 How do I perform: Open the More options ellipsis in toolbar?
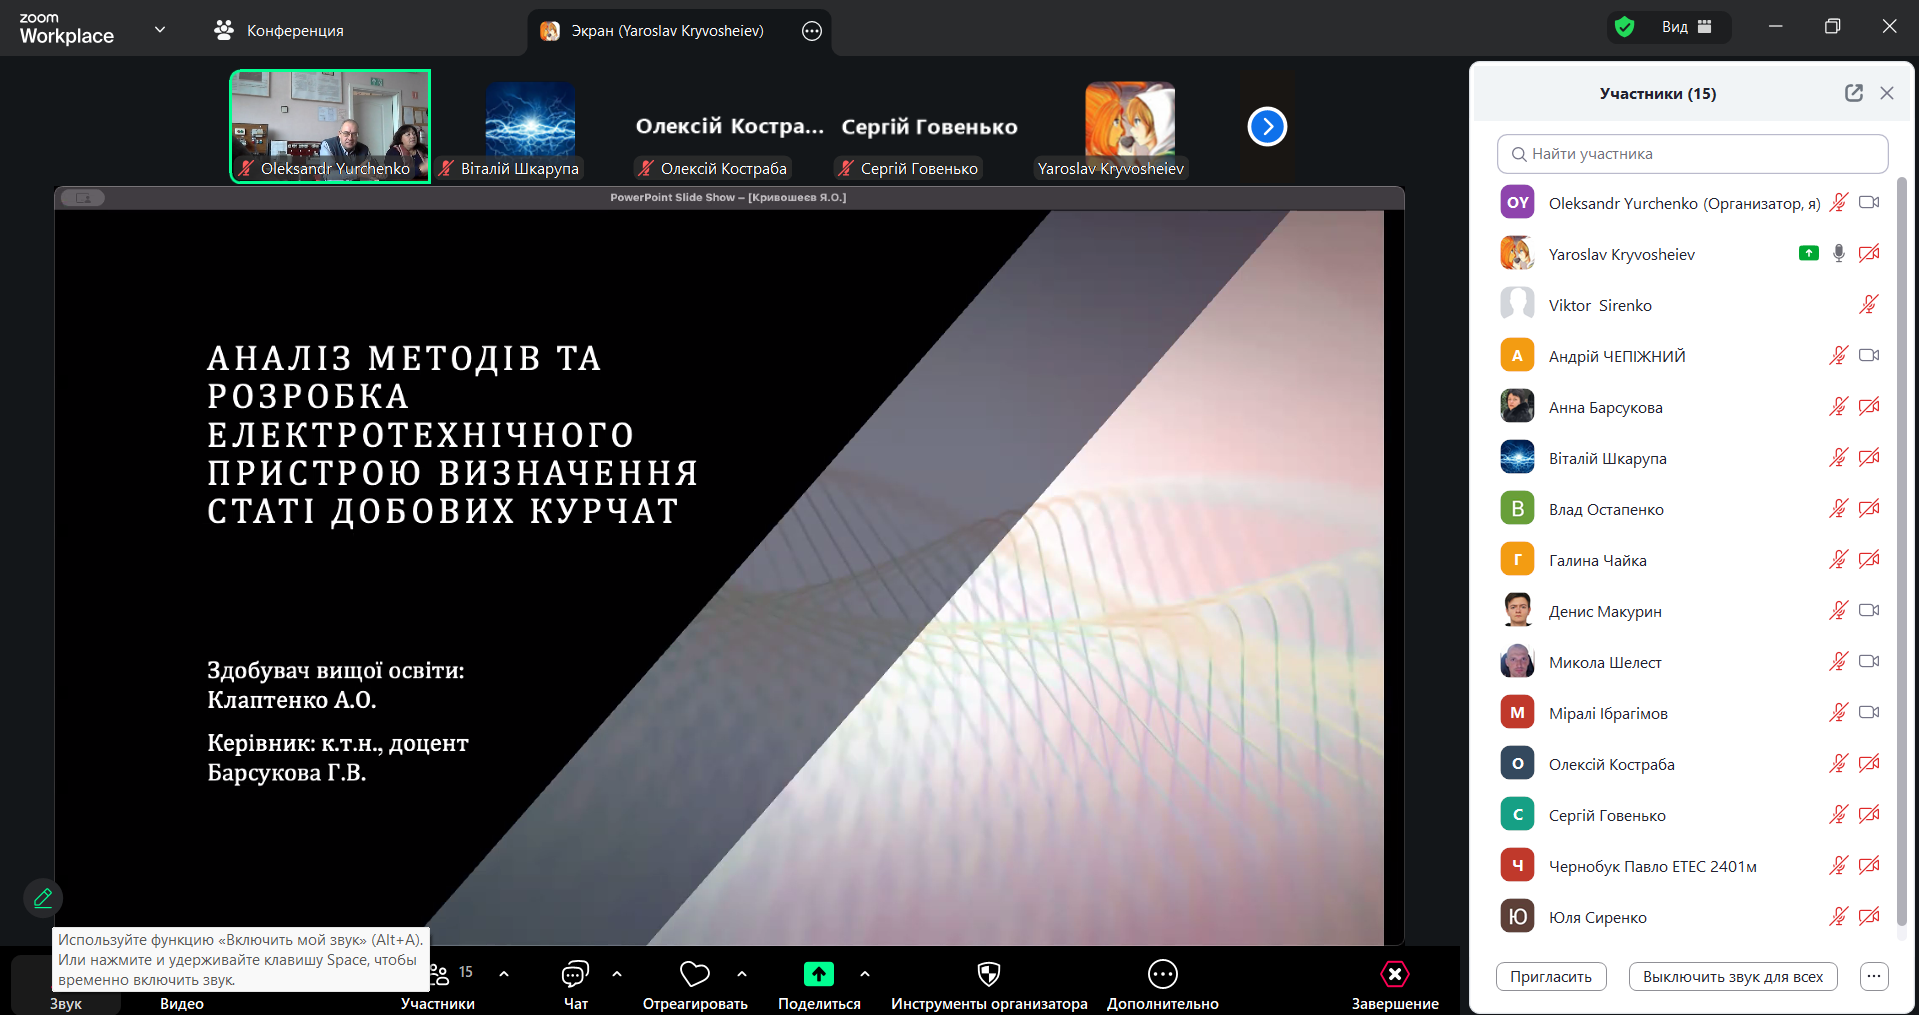point(1162,974)
